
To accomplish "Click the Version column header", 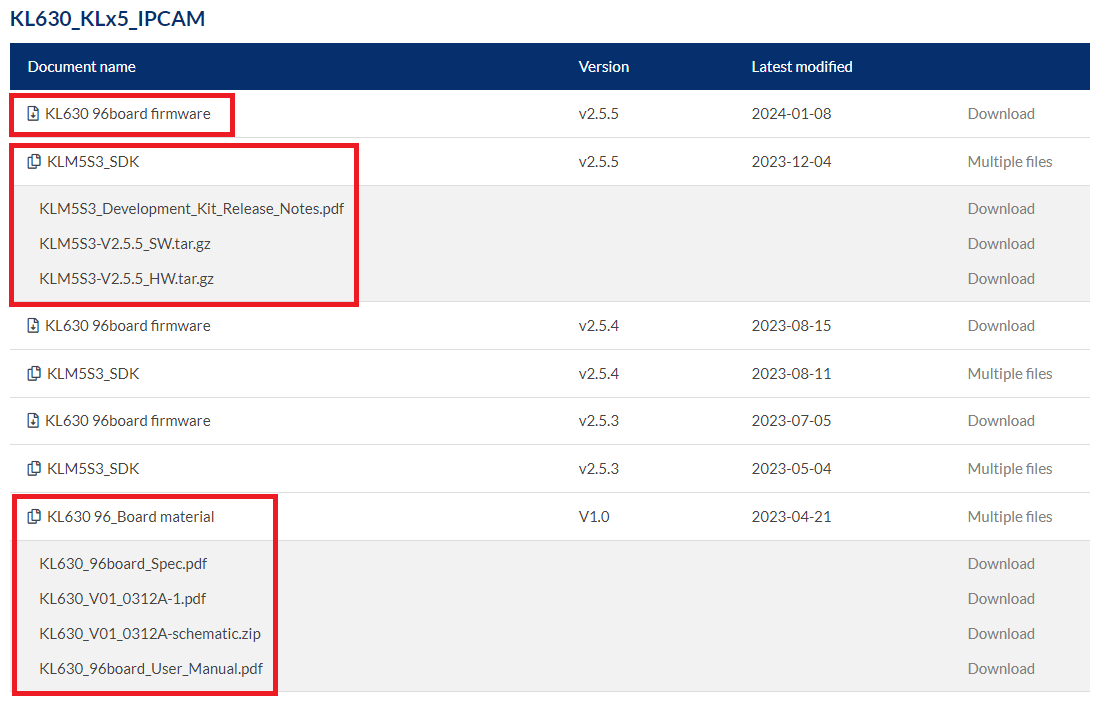I will [603, 67].
